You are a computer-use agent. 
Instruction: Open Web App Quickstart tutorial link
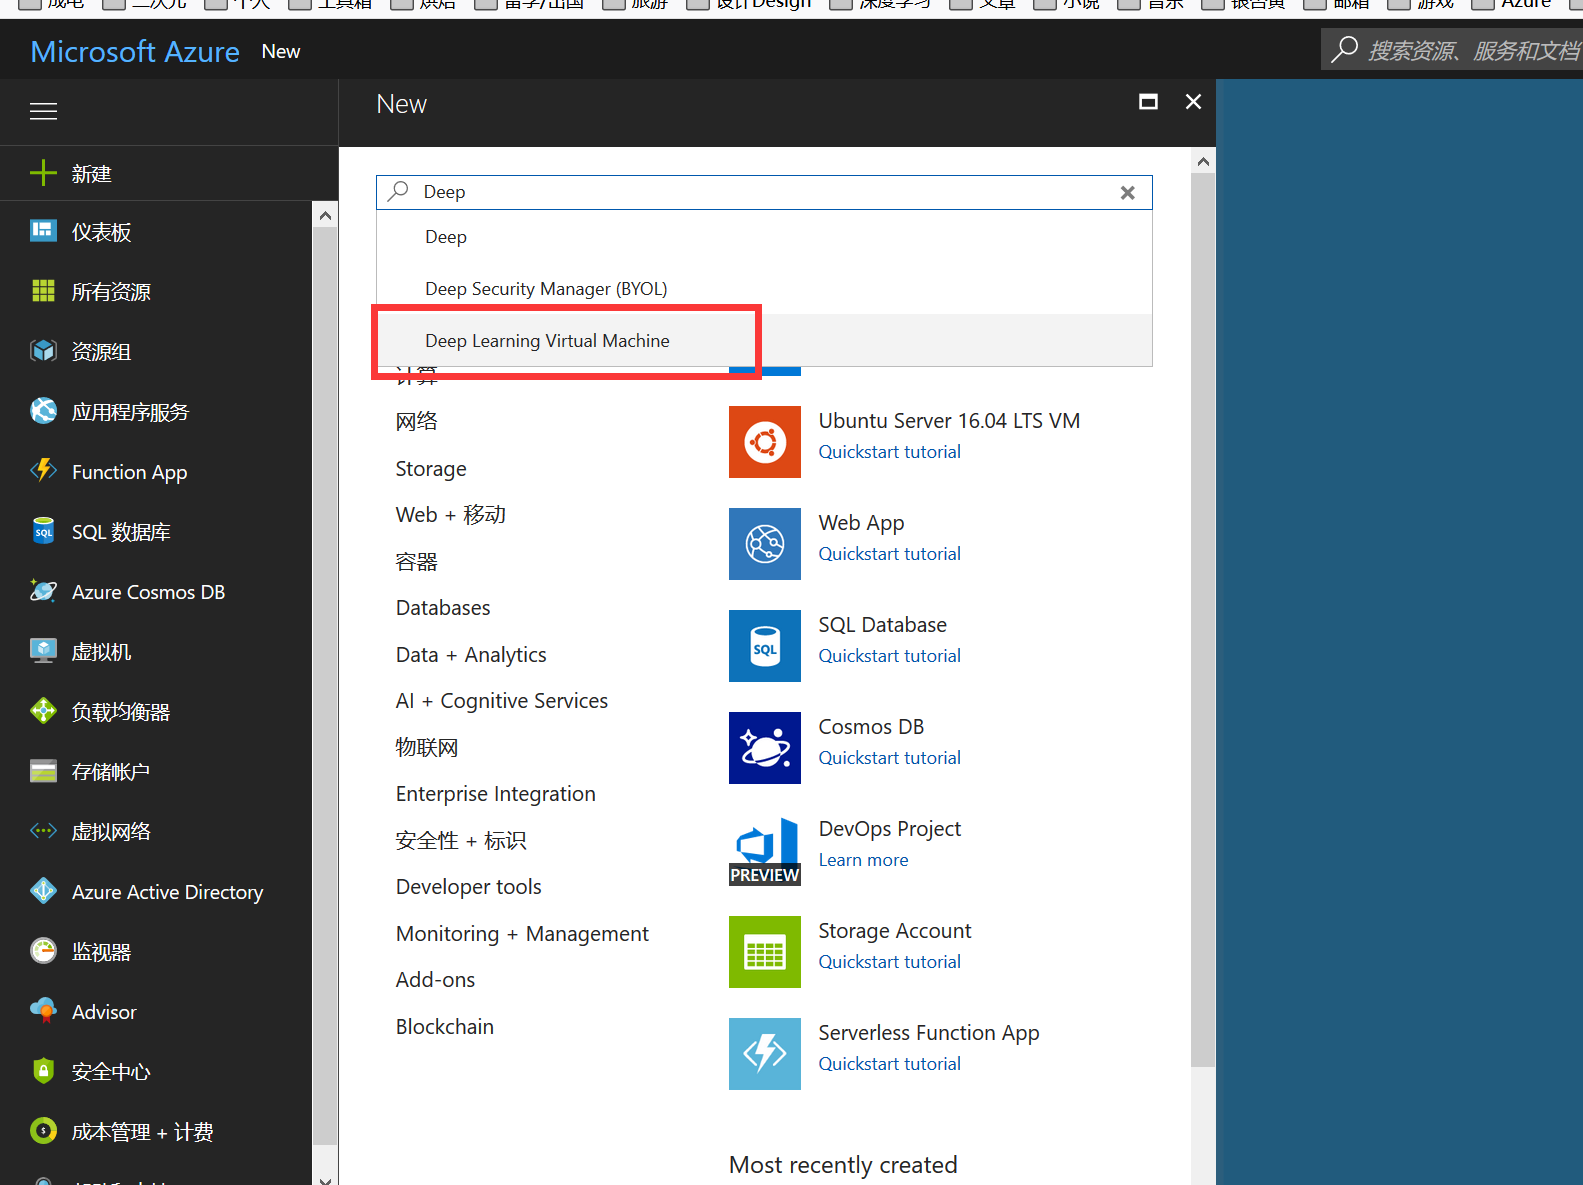click(890, 554)
